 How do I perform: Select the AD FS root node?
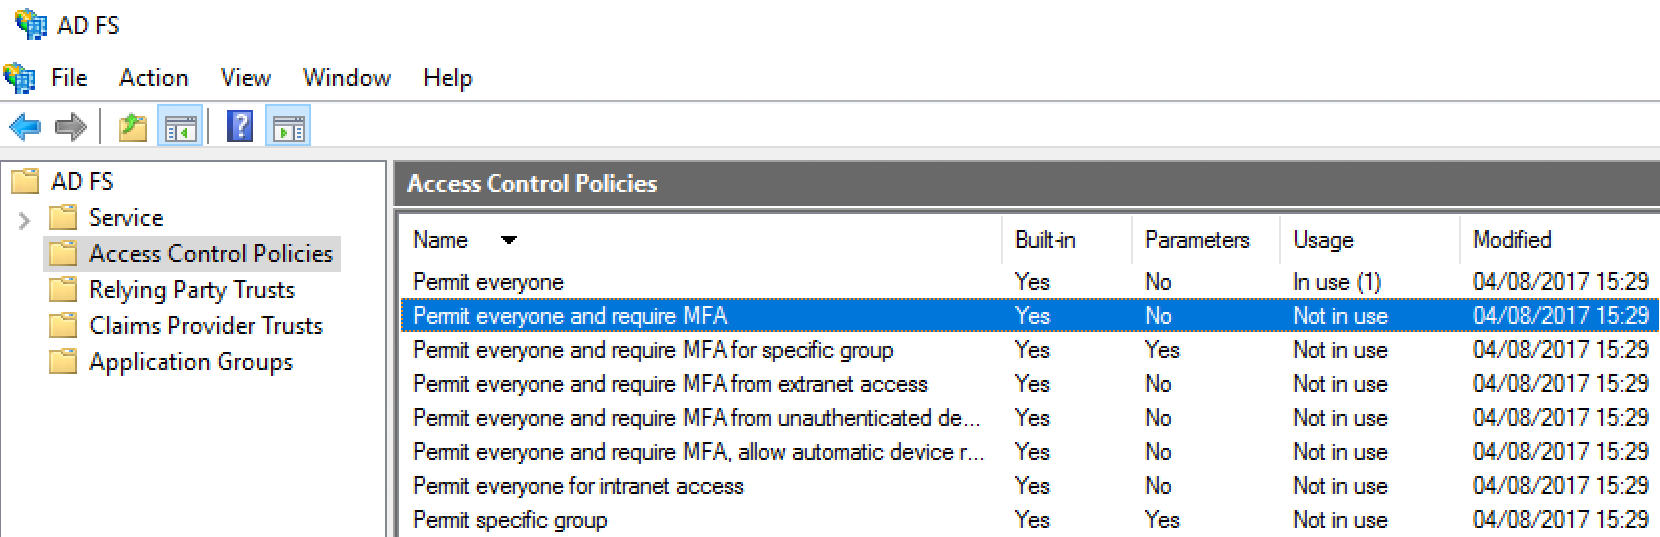point(82,182)
